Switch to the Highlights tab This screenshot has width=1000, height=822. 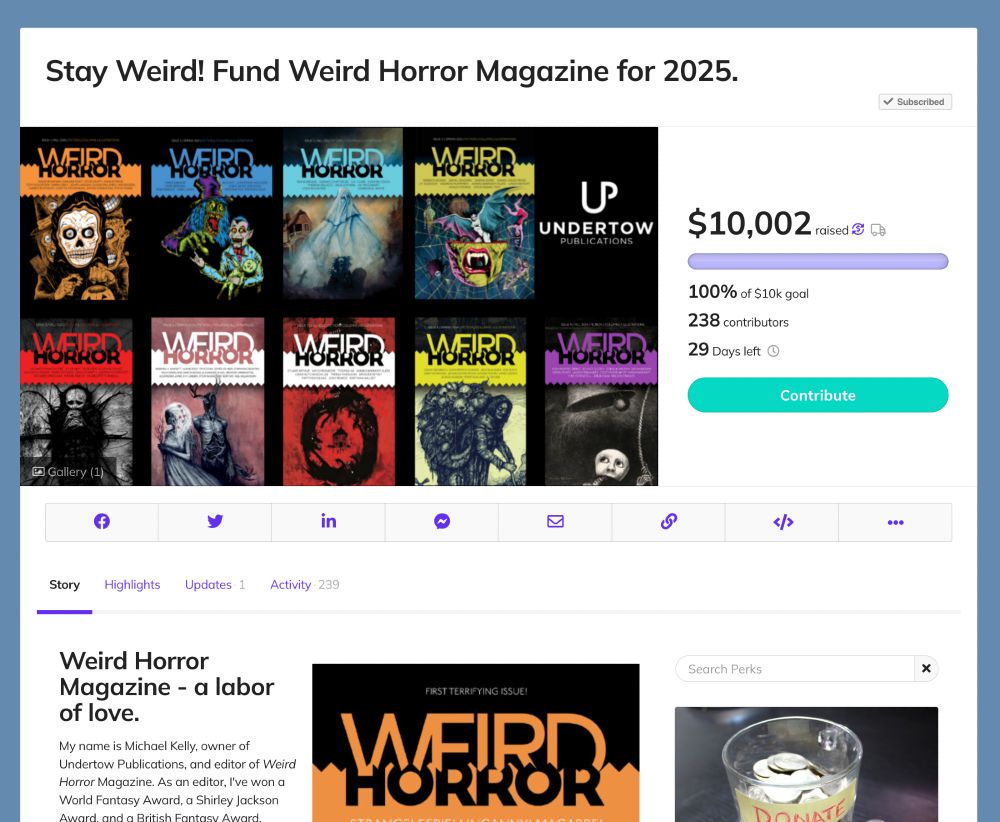tap(132, 584)
